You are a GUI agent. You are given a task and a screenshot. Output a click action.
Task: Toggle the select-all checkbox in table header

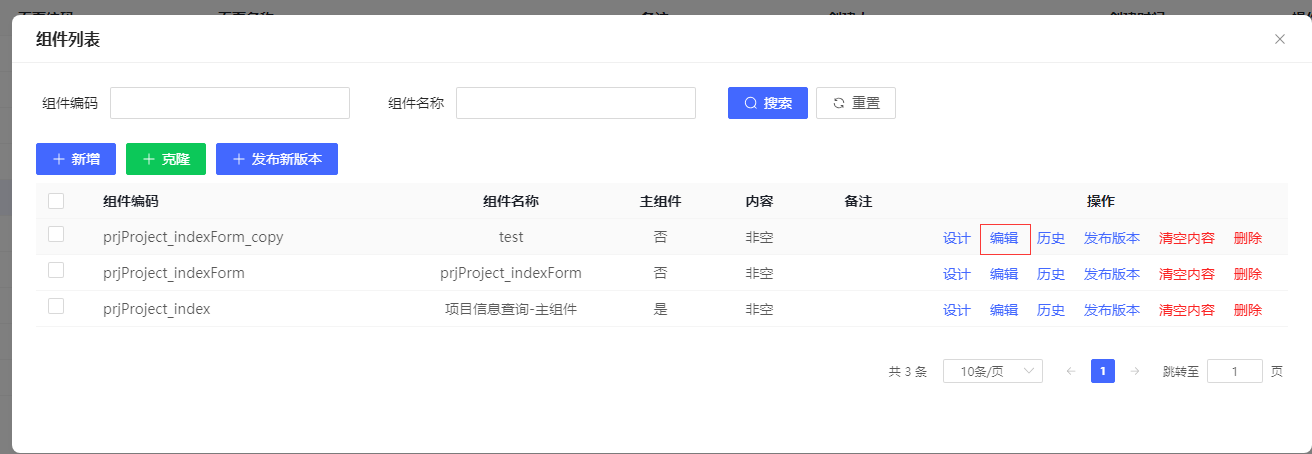[56, 201]
